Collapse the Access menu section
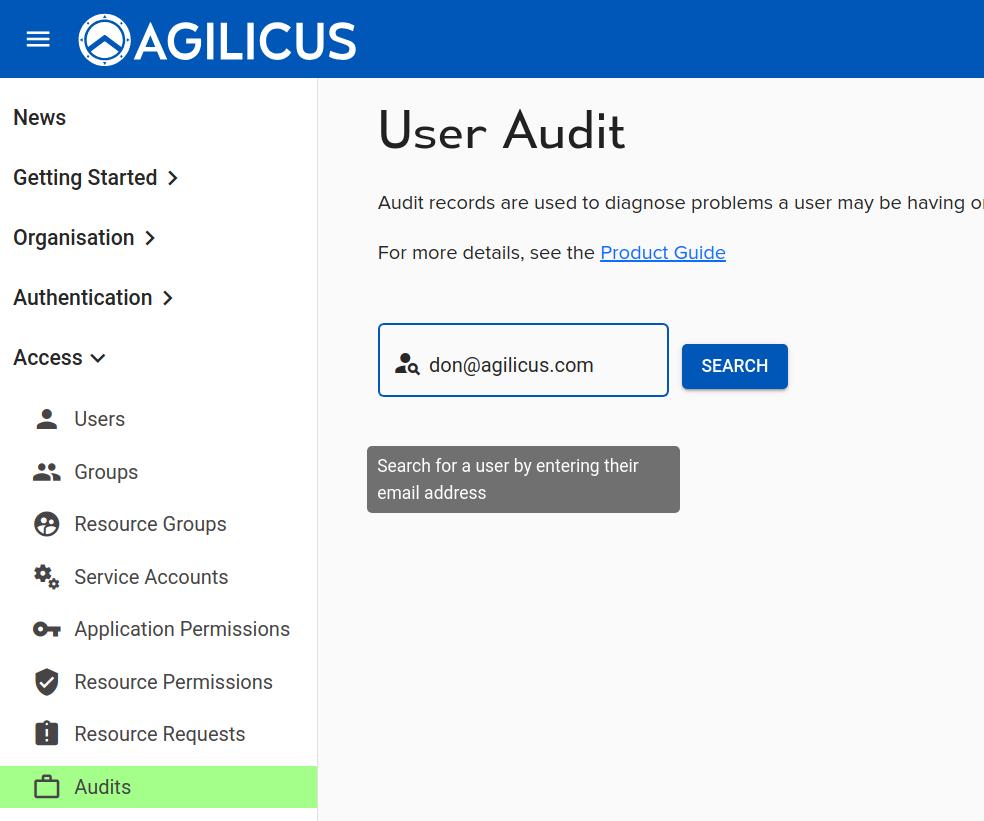This screenshot has width=984, height=821. (59, 358)
